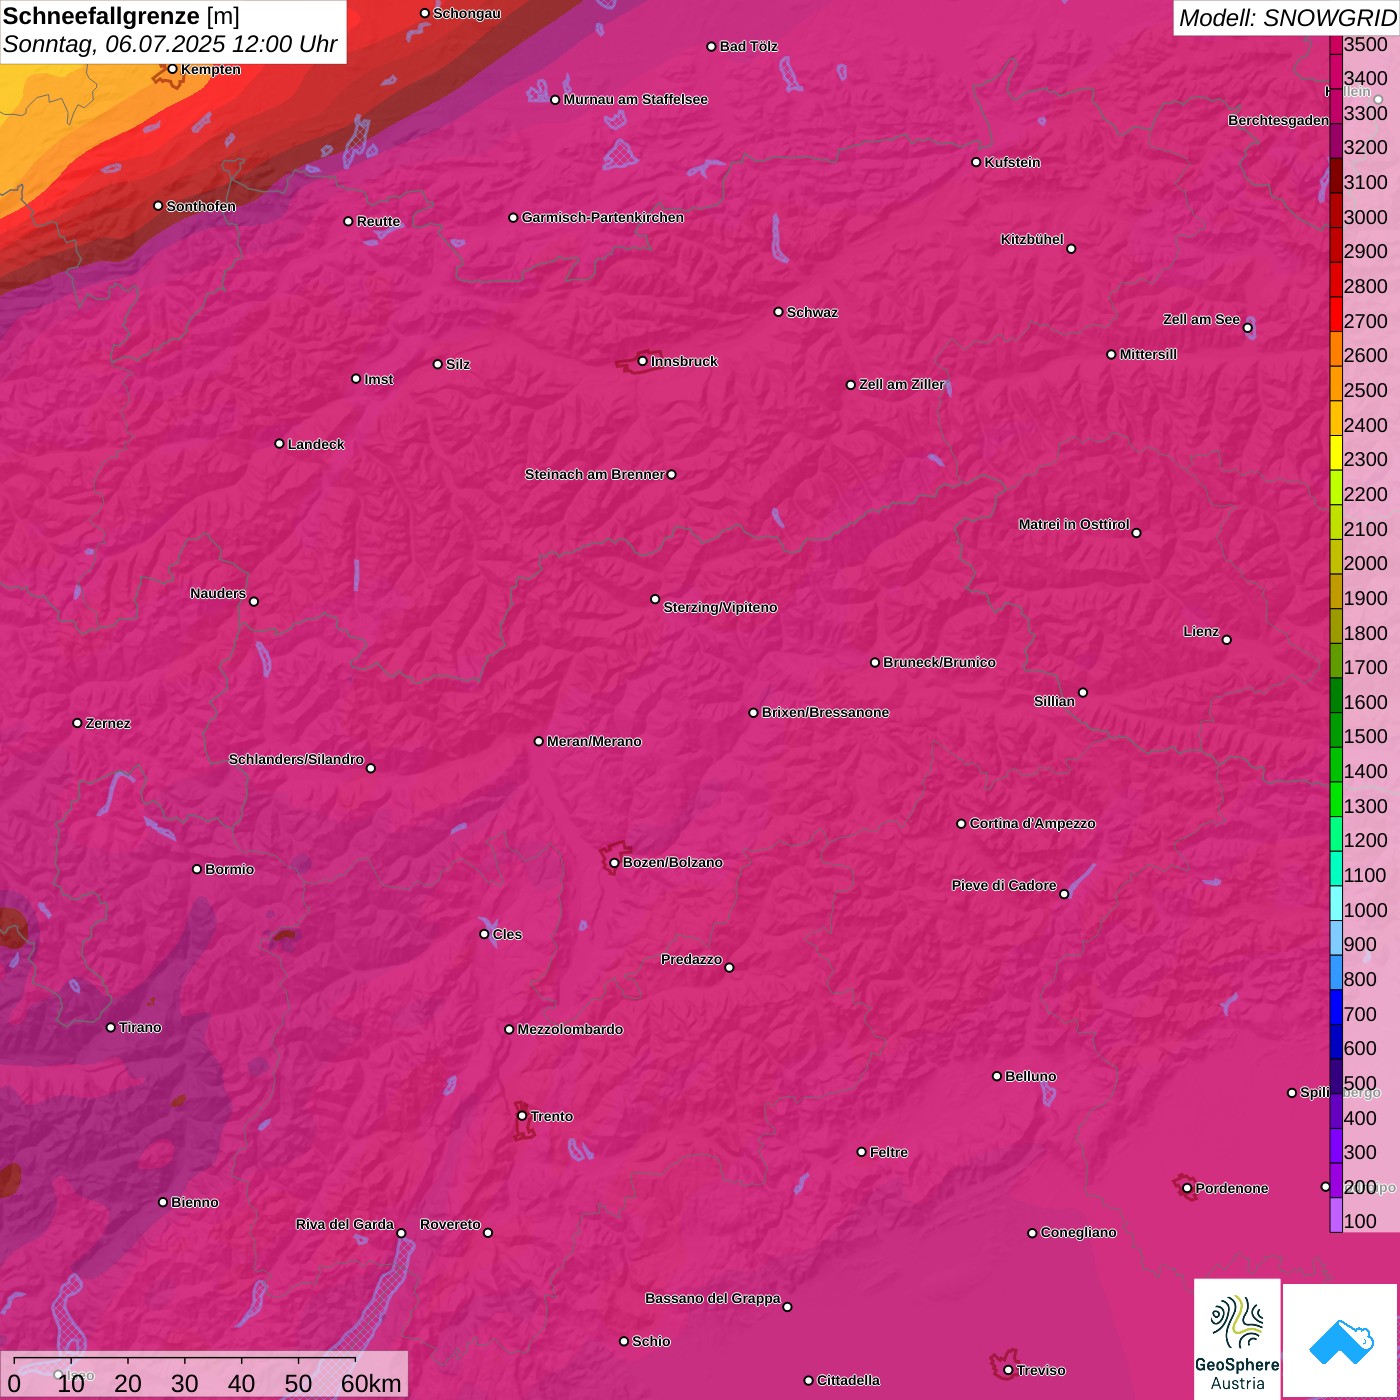Click the Sillian label
The width and height of the screenshot is (1400, 1400).
pyautogui.click(x=1054, y=701)
